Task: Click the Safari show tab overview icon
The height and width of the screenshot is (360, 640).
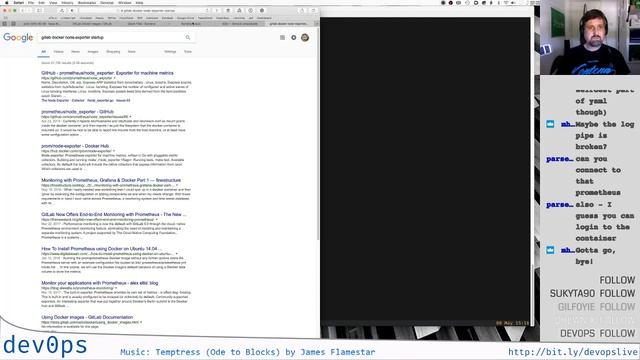Action: click(x=313, y=11)
